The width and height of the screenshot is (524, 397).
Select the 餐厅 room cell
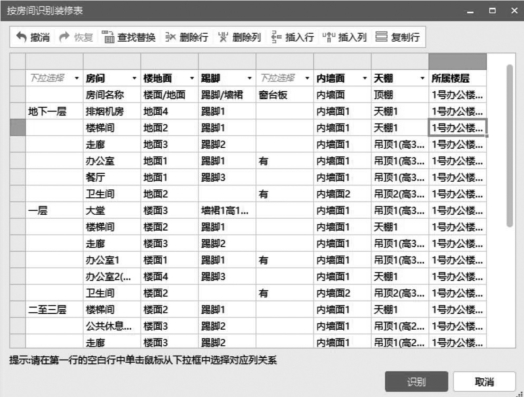112,177
